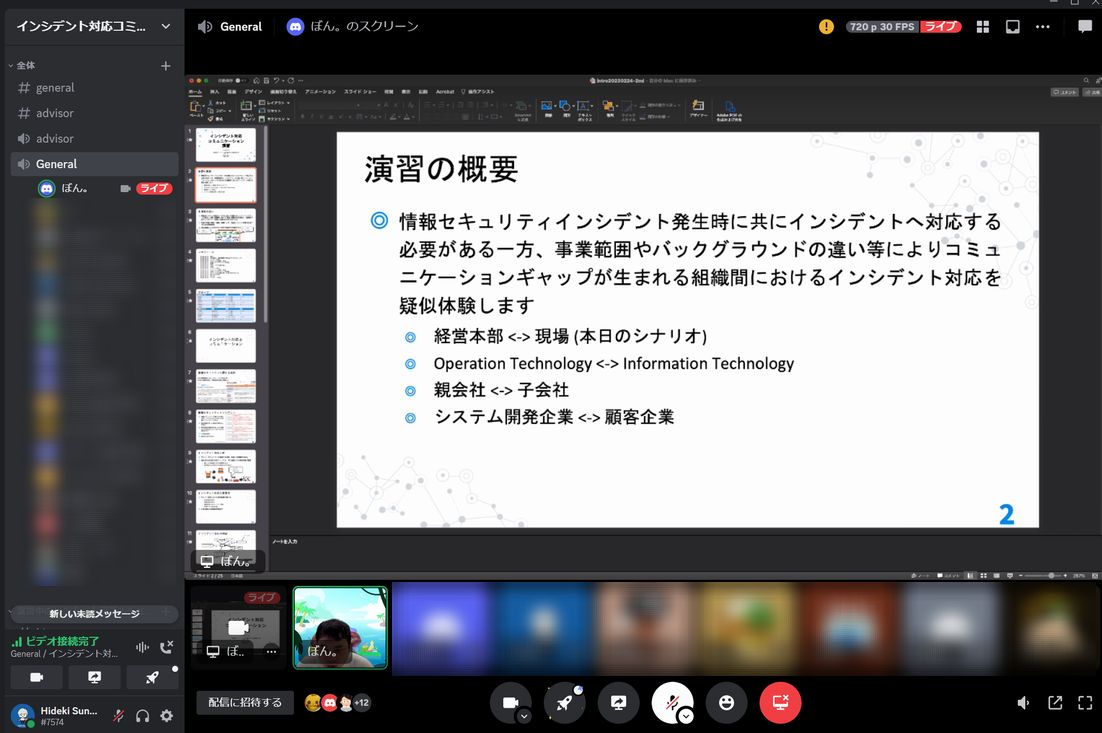Disconnect from the voice call
This screenshot has width=1102, height=733.
click(165, 647)
